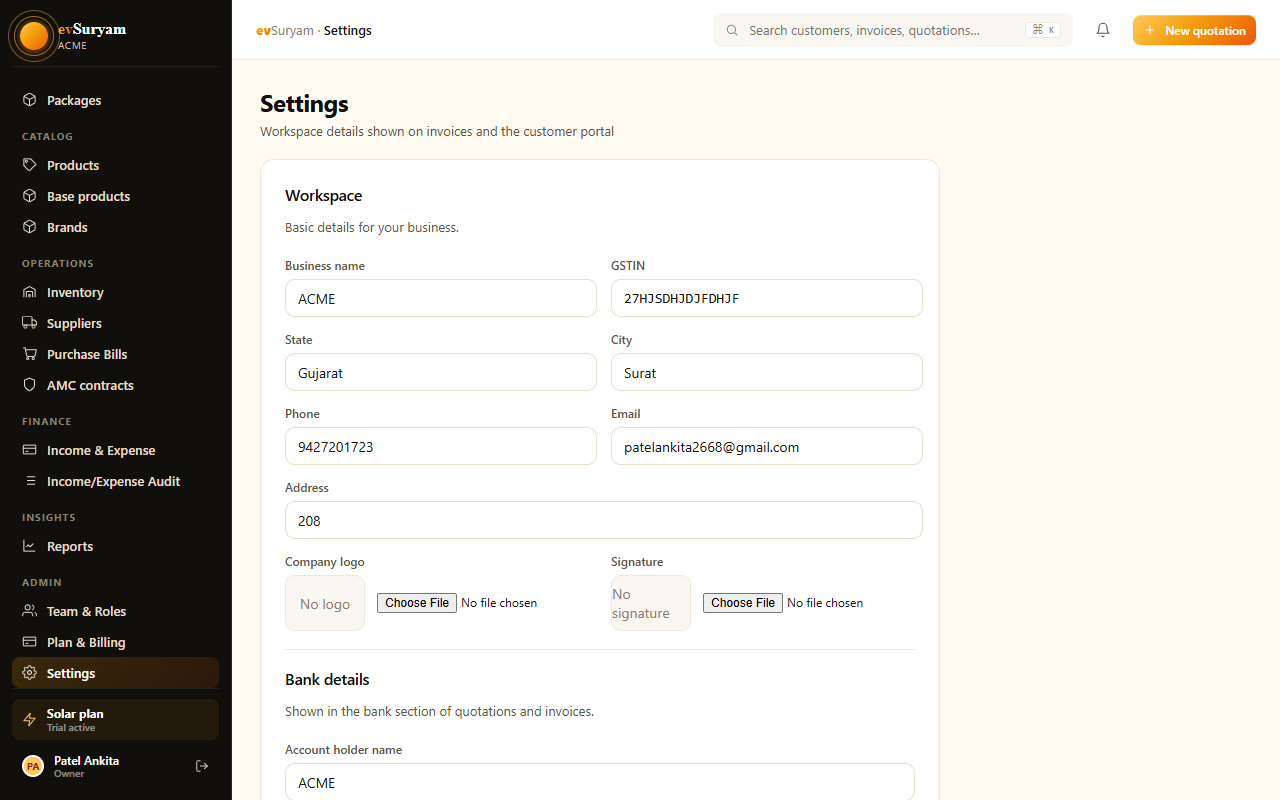Click the Patel Ankita user name
Screen dimensions: 1280x800
(86, 761)
